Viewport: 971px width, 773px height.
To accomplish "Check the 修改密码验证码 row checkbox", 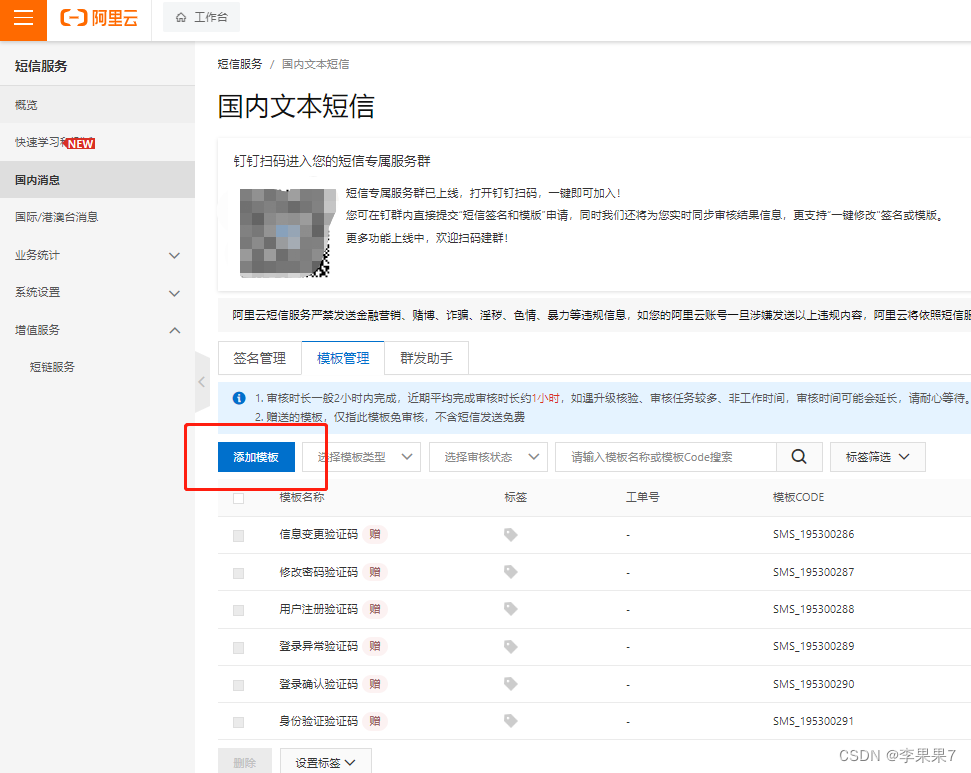I will click(x=238, y=573).
